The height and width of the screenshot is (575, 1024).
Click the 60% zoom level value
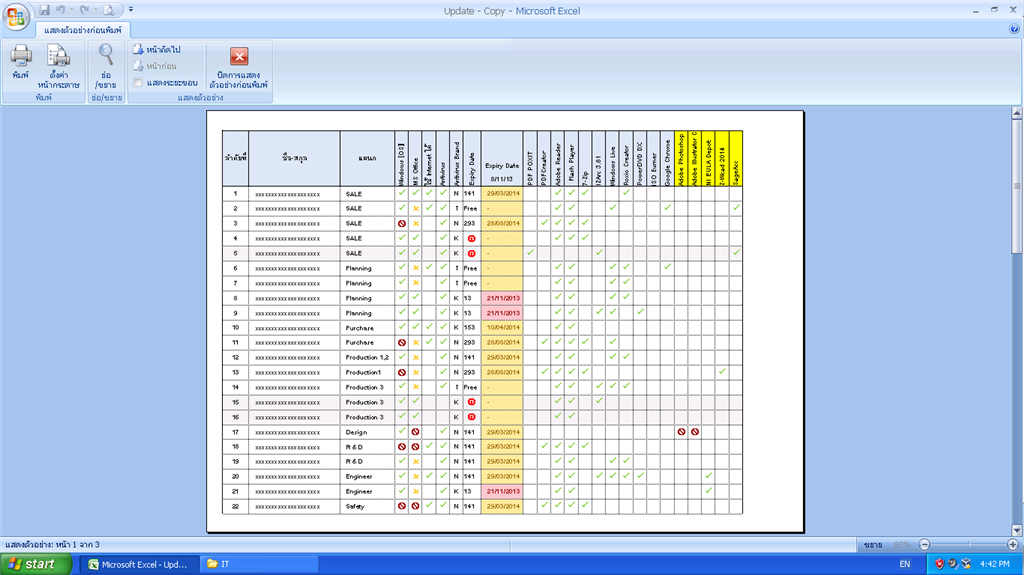click(x=902, y=544)
